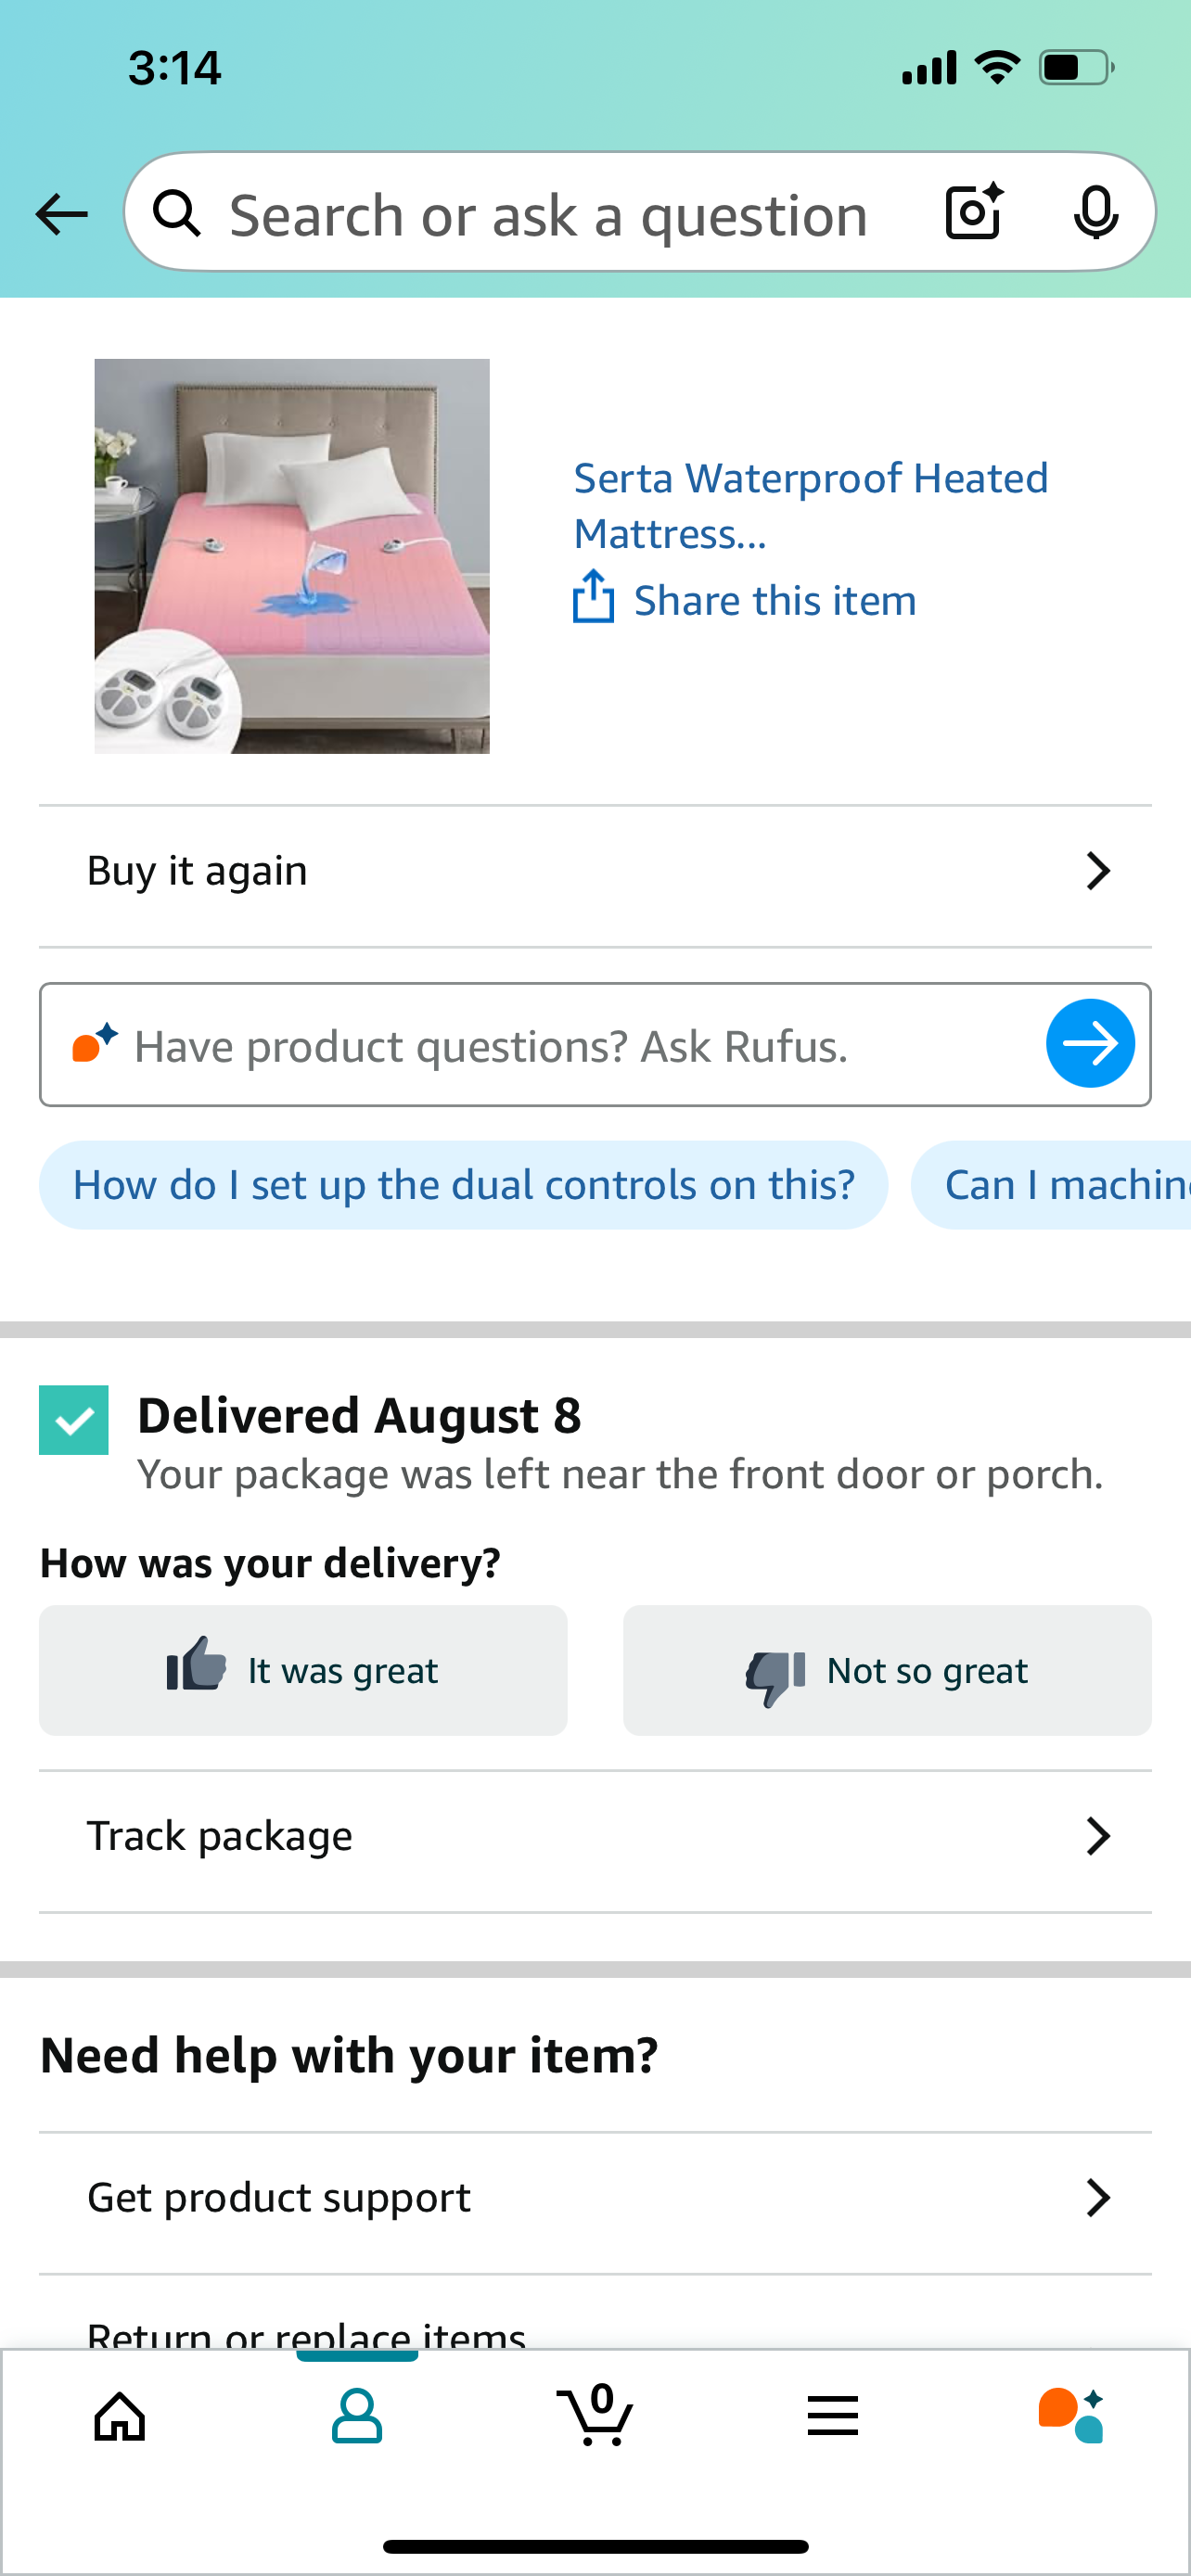The image size is (1191, 2576).
Task: Tap the microphone voice search icon
Action: 1096,213
